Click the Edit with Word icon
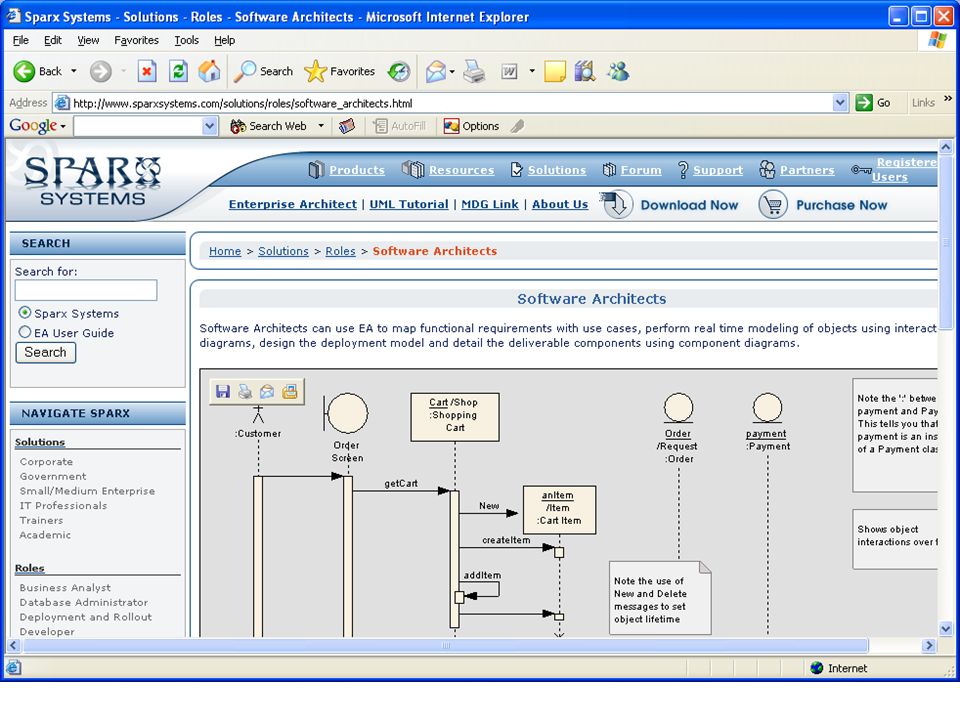The width and height of the screenshot is (960, 720). (x=509, y=72)
